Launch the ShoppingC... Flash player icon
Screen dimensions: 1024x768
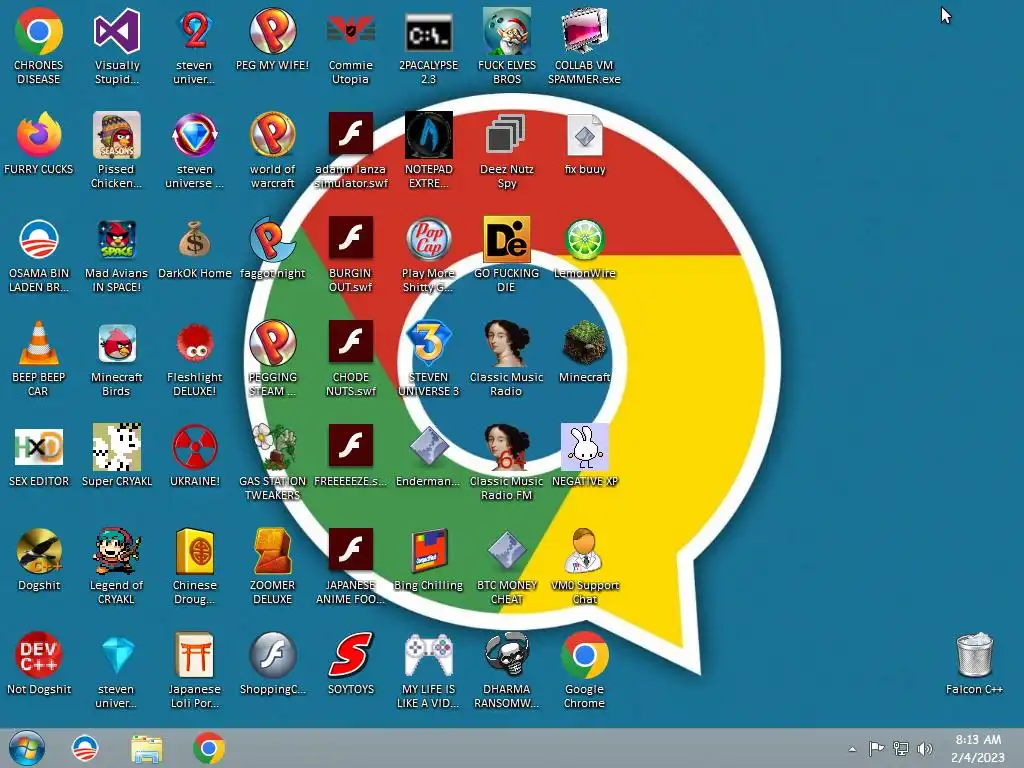(272, 655)
